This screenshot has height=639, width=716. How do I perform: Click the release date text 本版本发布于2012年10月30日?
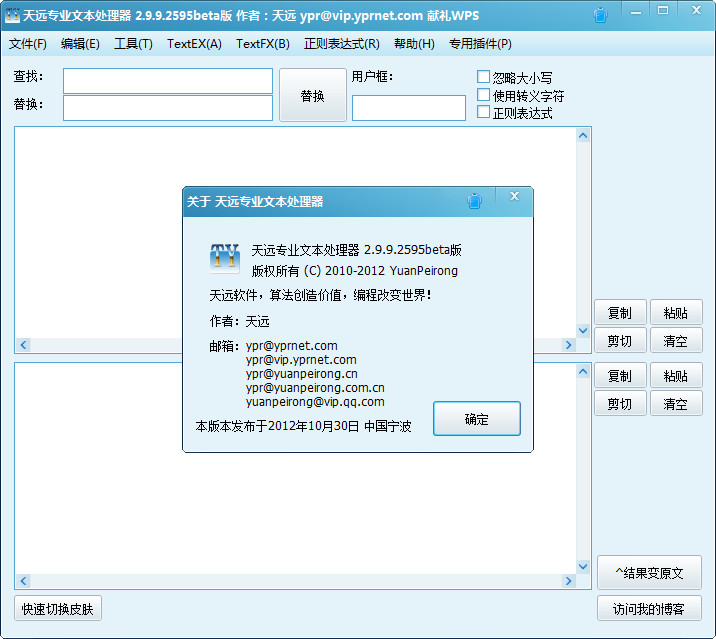277,426
